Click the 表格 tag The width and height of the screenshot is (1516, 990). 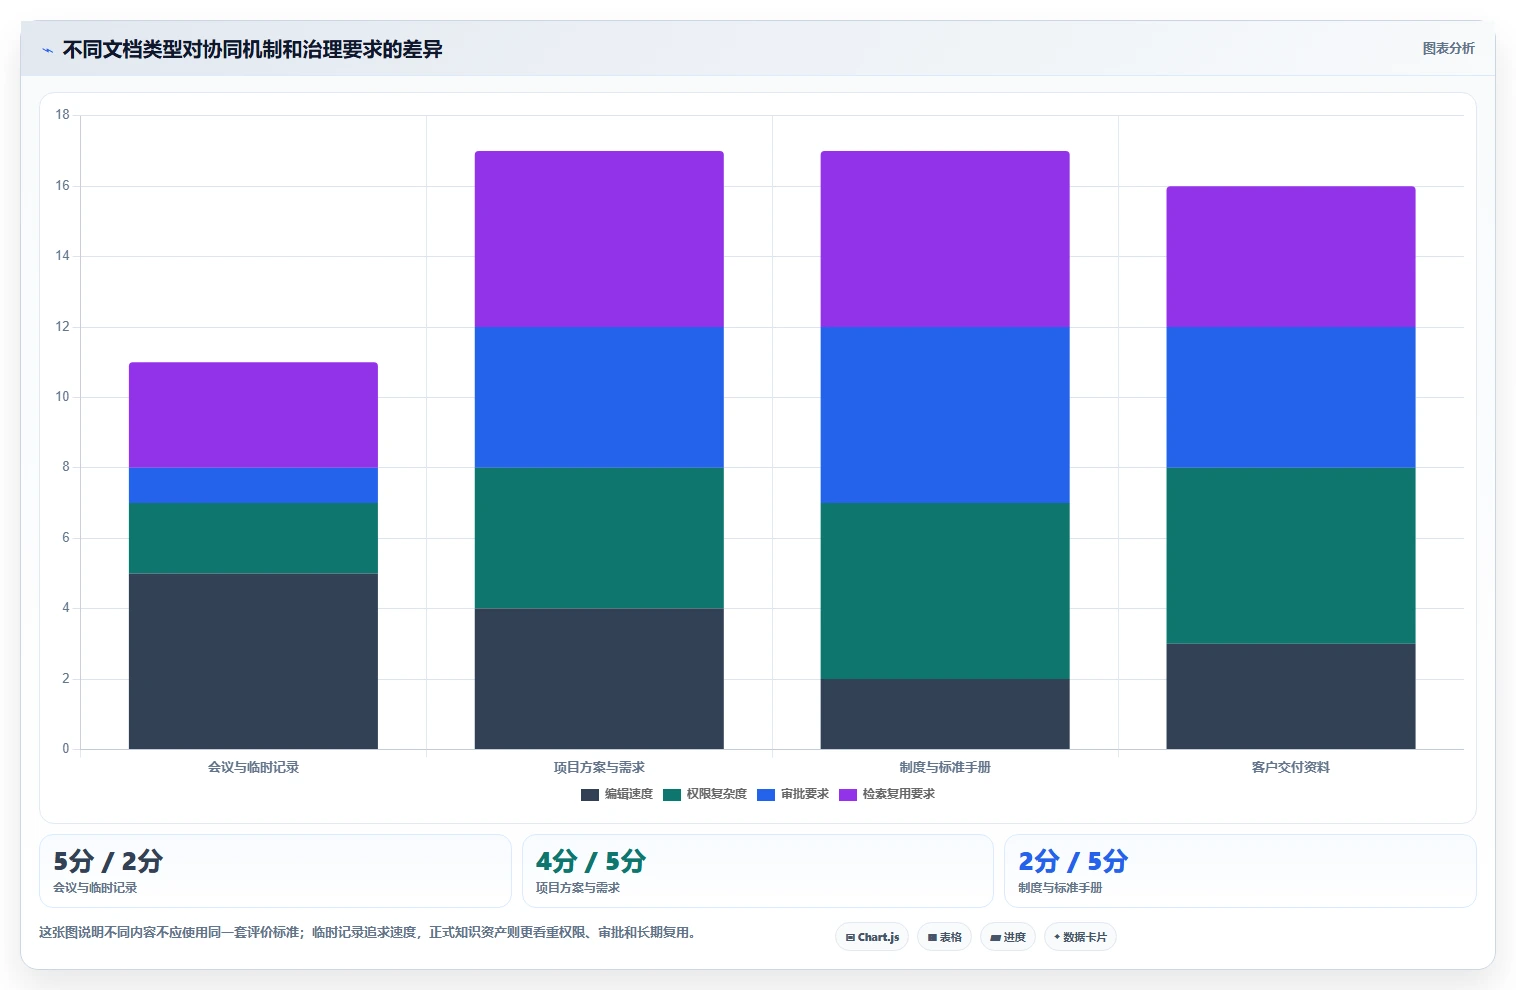tap(944, 937)
